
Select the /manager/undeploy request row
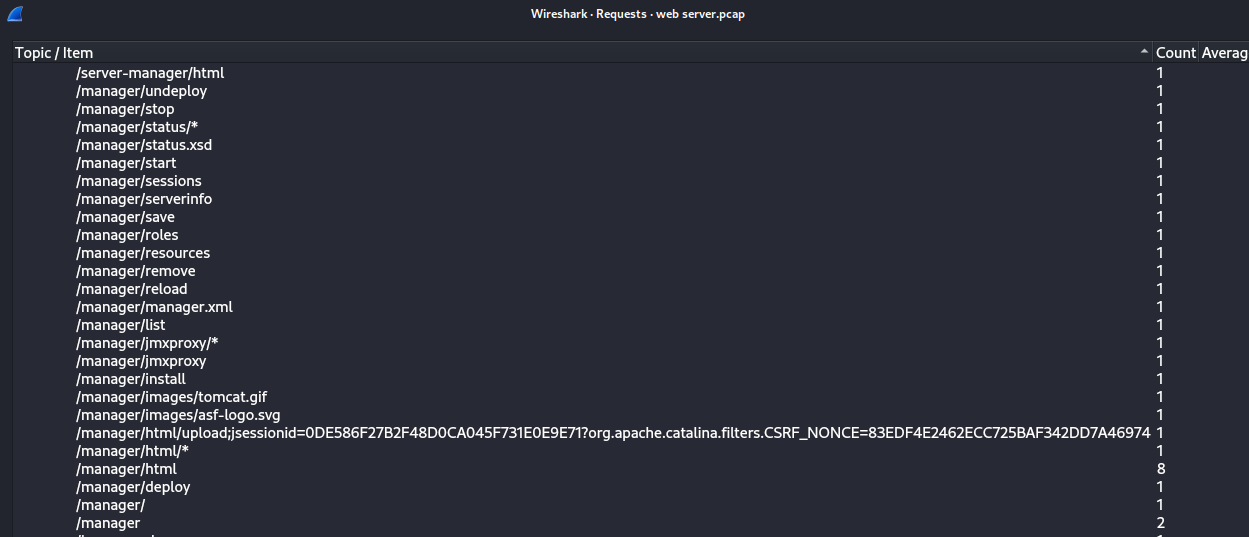[141, 91]
